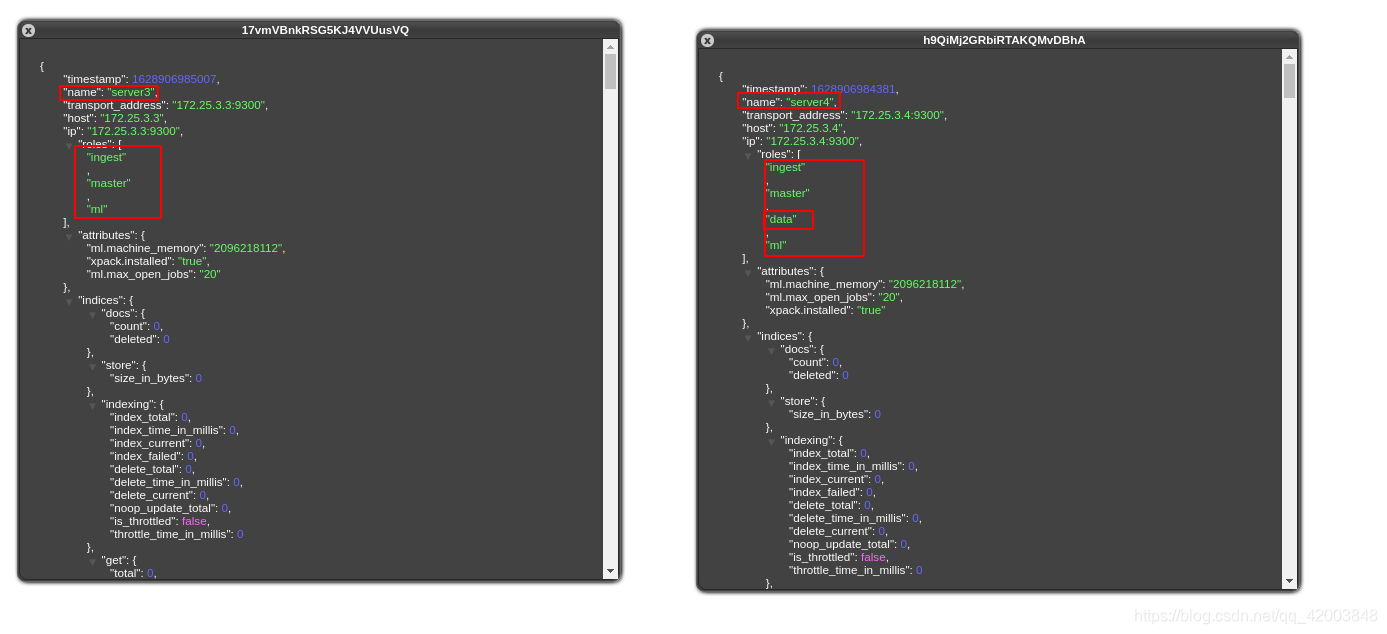Click the "server3" name value

[131, 92]
